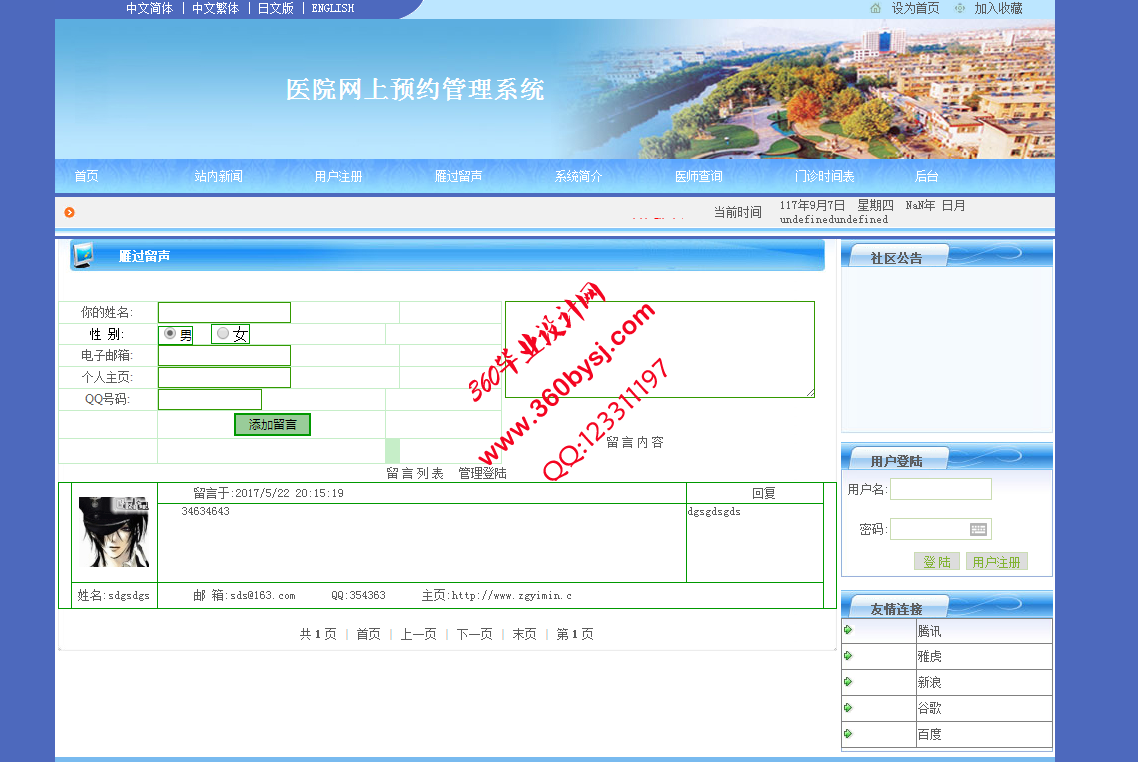Click the bookmark icon beside 加入收藏

(x=960, y=8)
